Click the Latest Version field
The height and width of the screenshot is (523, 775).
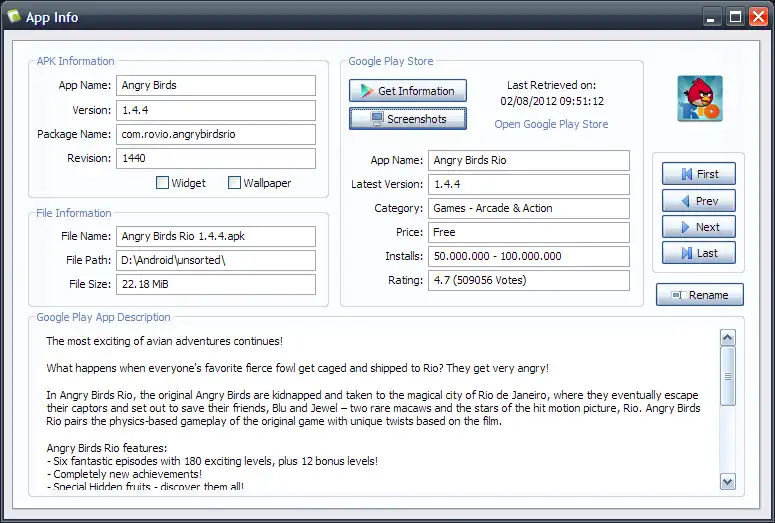click(529, 184)
